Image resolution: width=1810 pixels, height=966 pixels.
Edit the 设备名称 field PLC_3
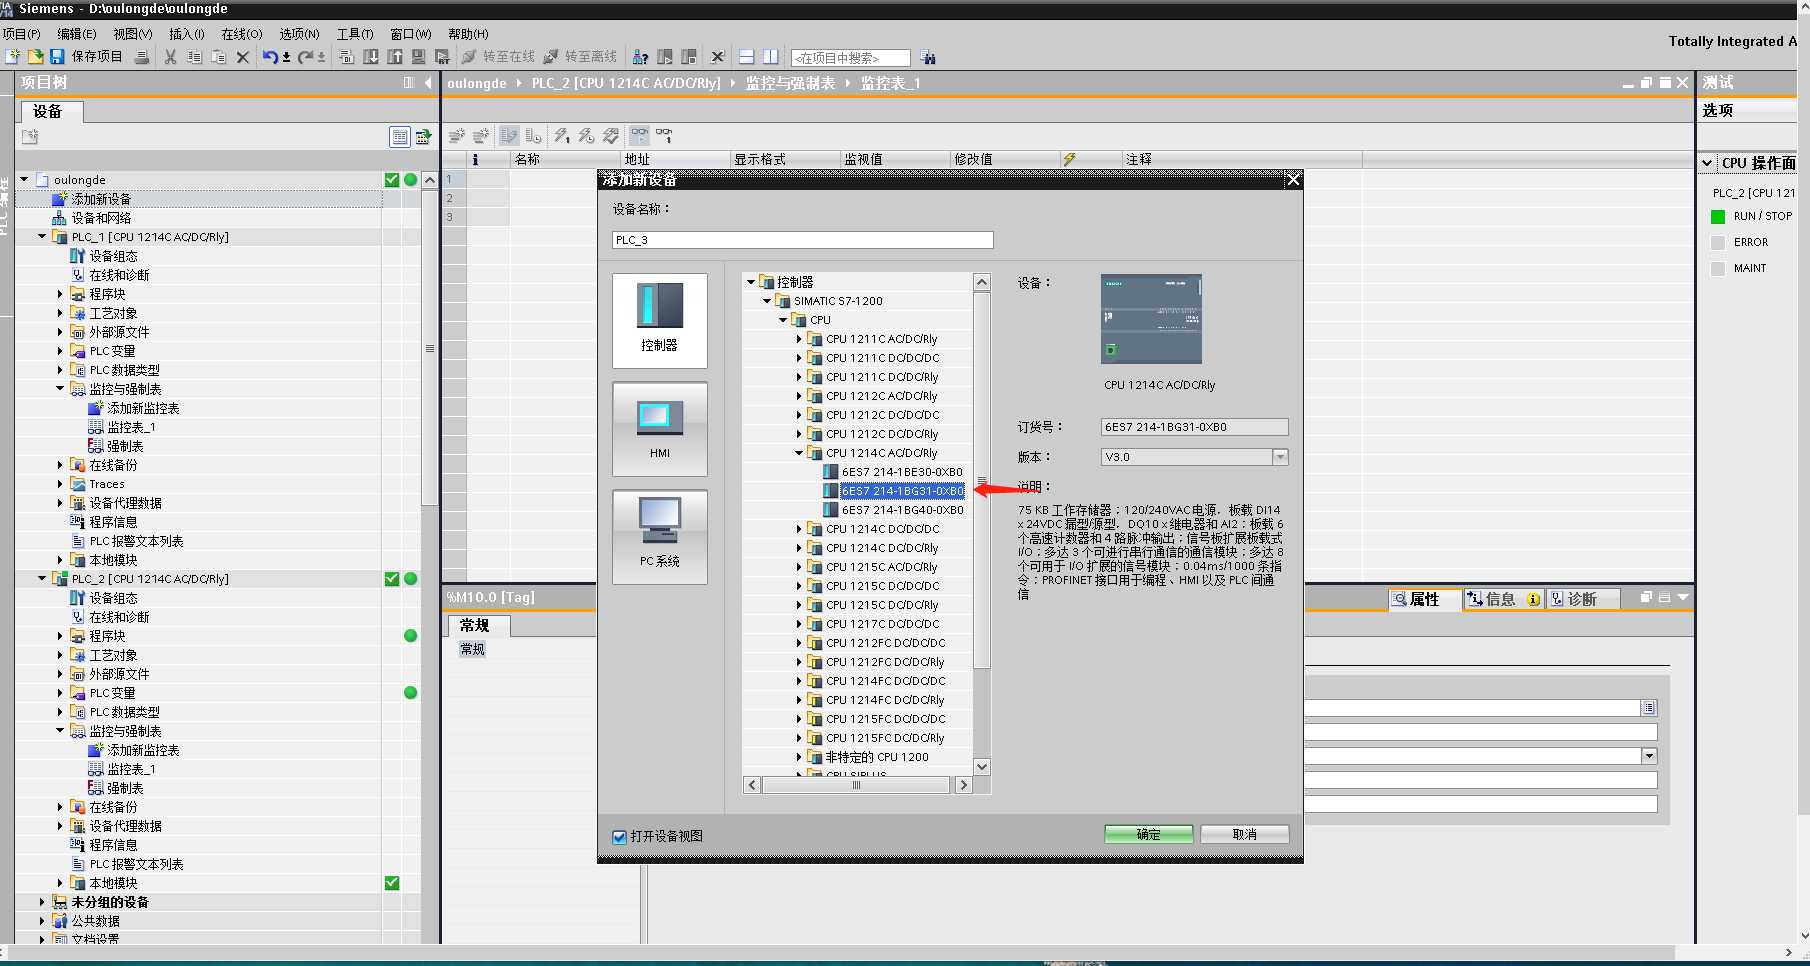click(x=802, y=240)
